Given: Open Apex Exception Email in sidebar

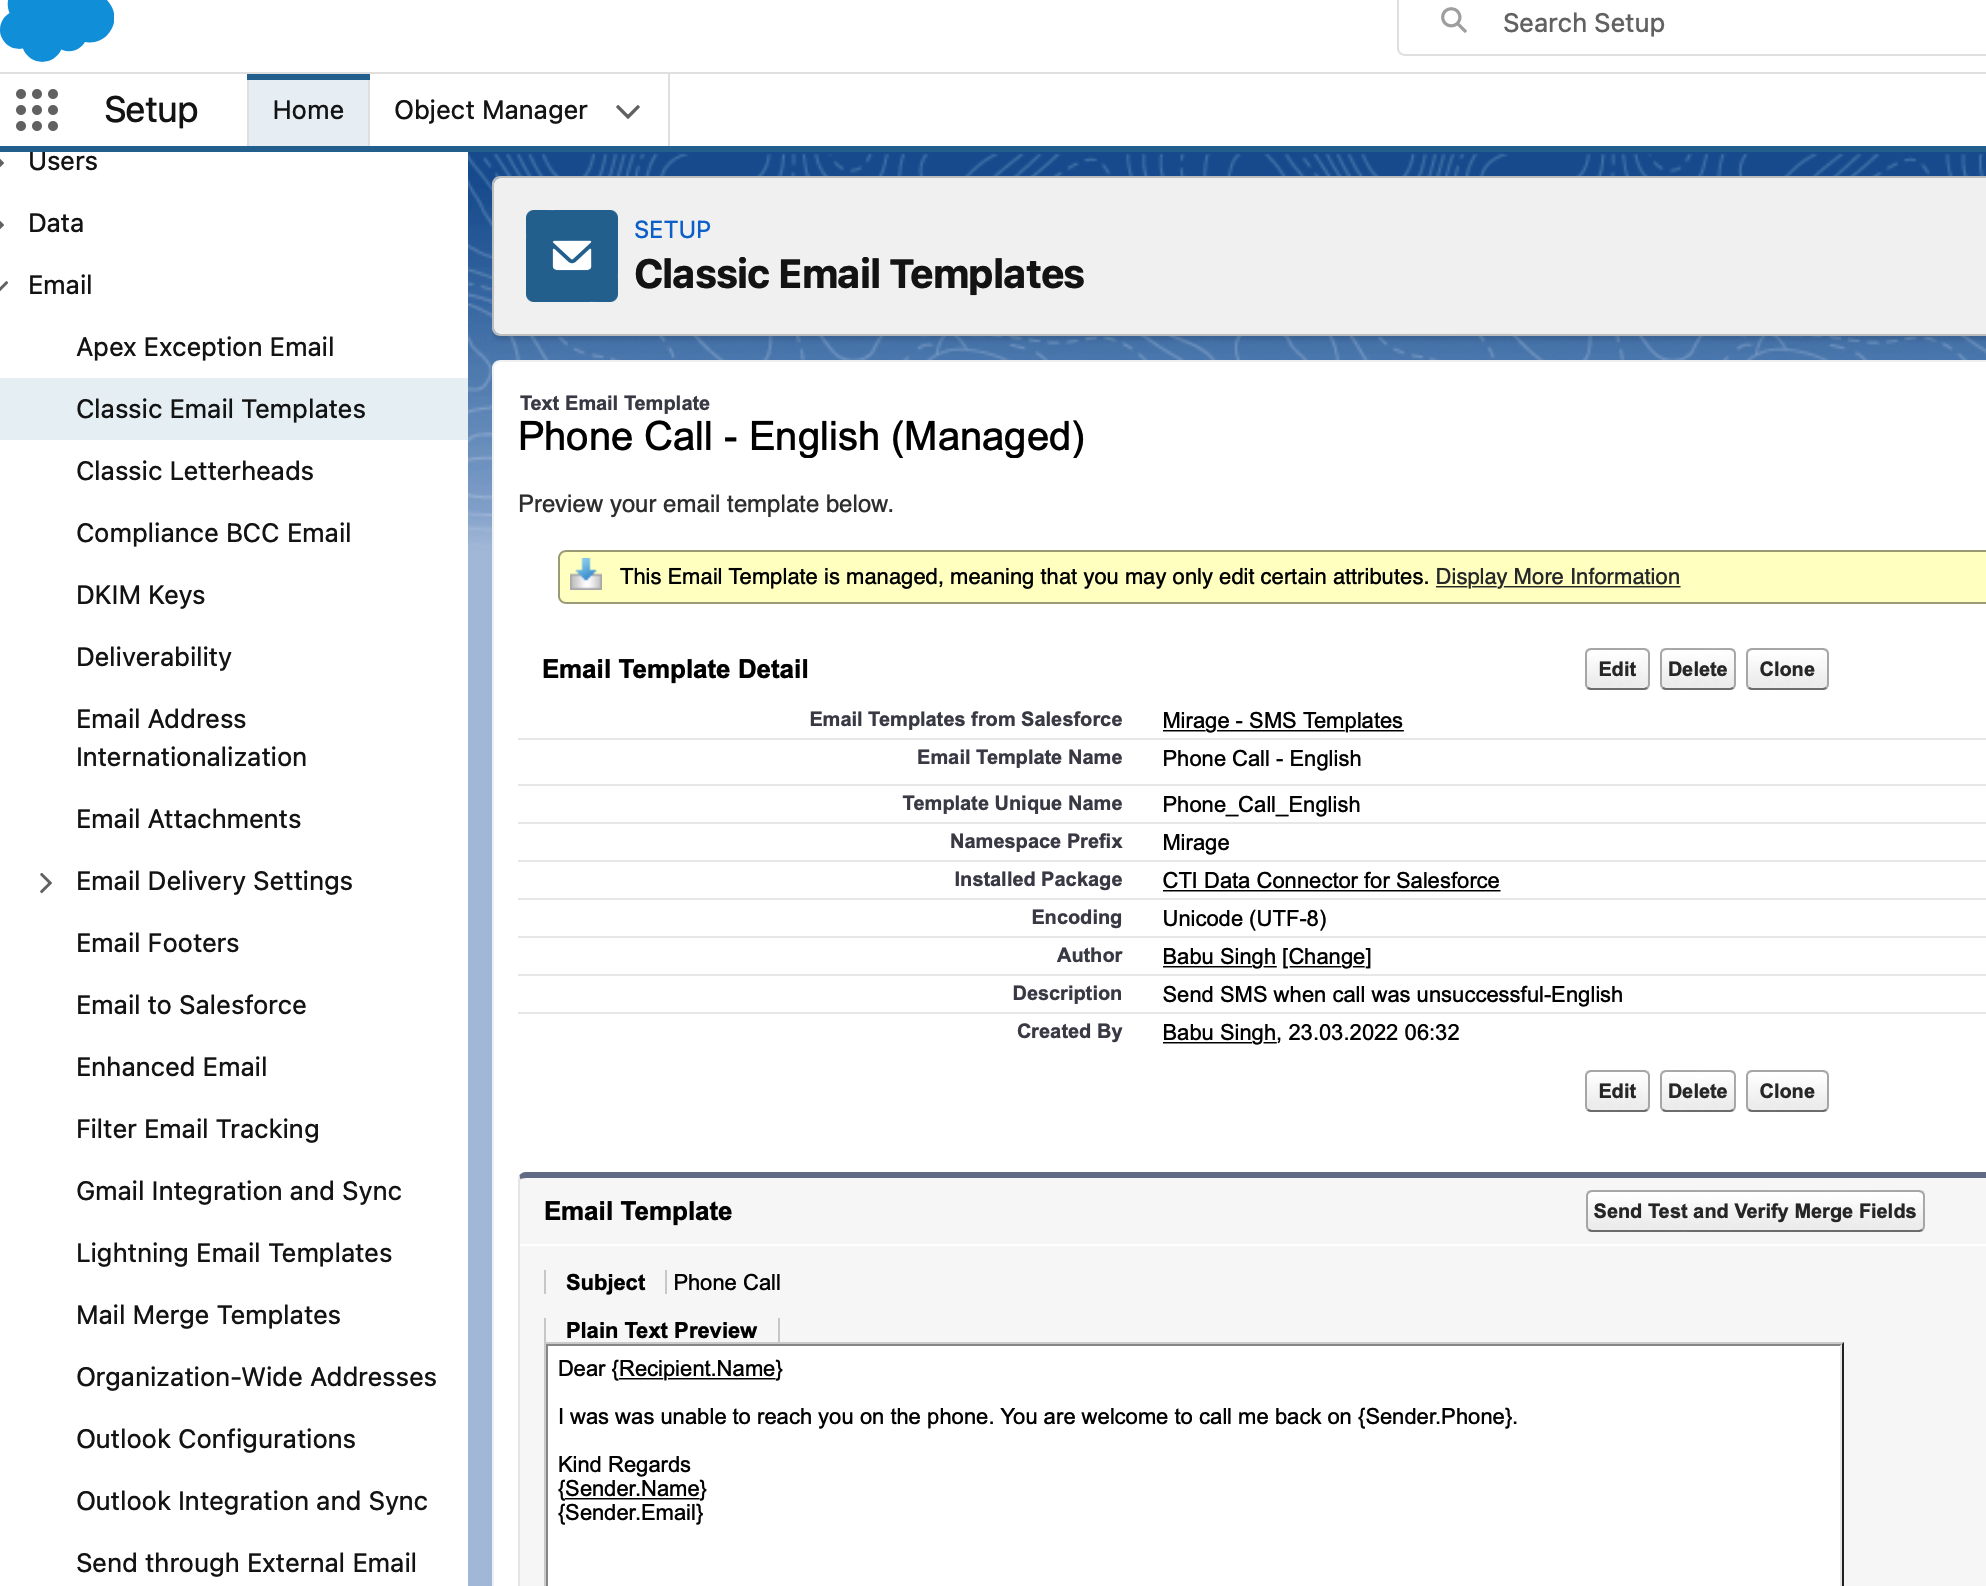Looking at the screenshot, I should (x=205, y=347).
